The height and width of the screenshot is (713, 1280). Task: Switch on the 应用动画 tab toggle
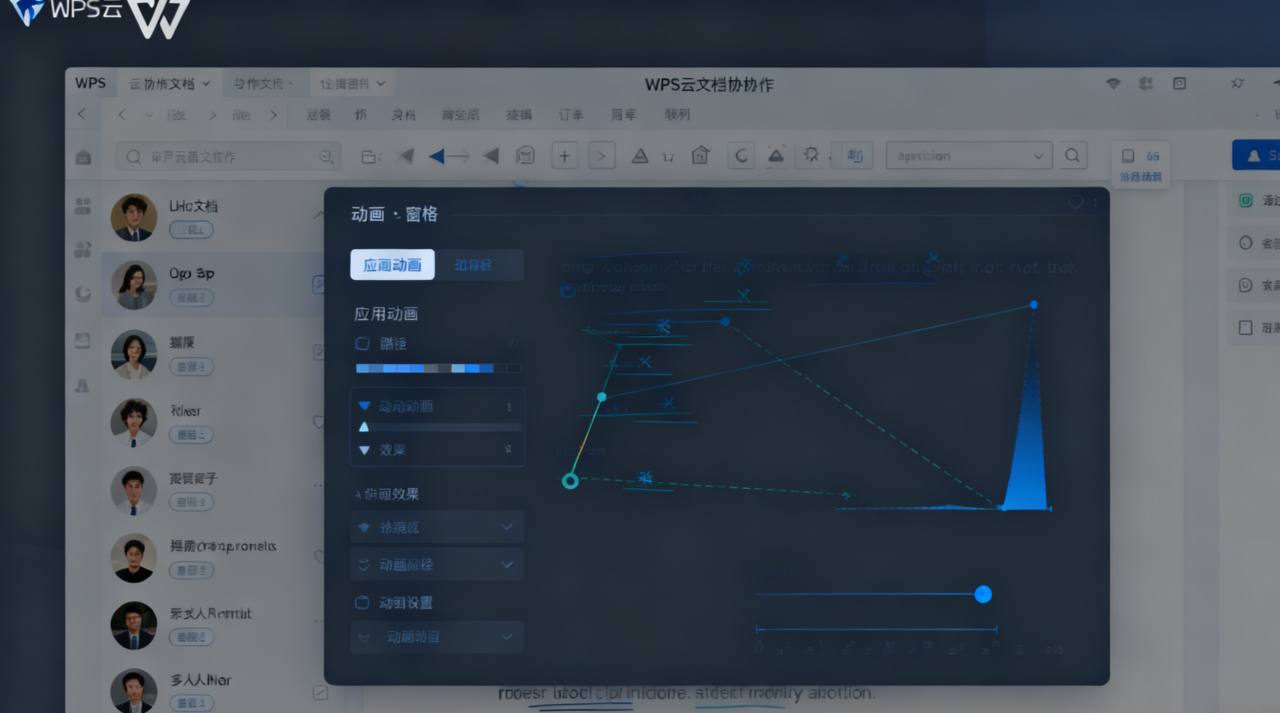pos(392,264)
